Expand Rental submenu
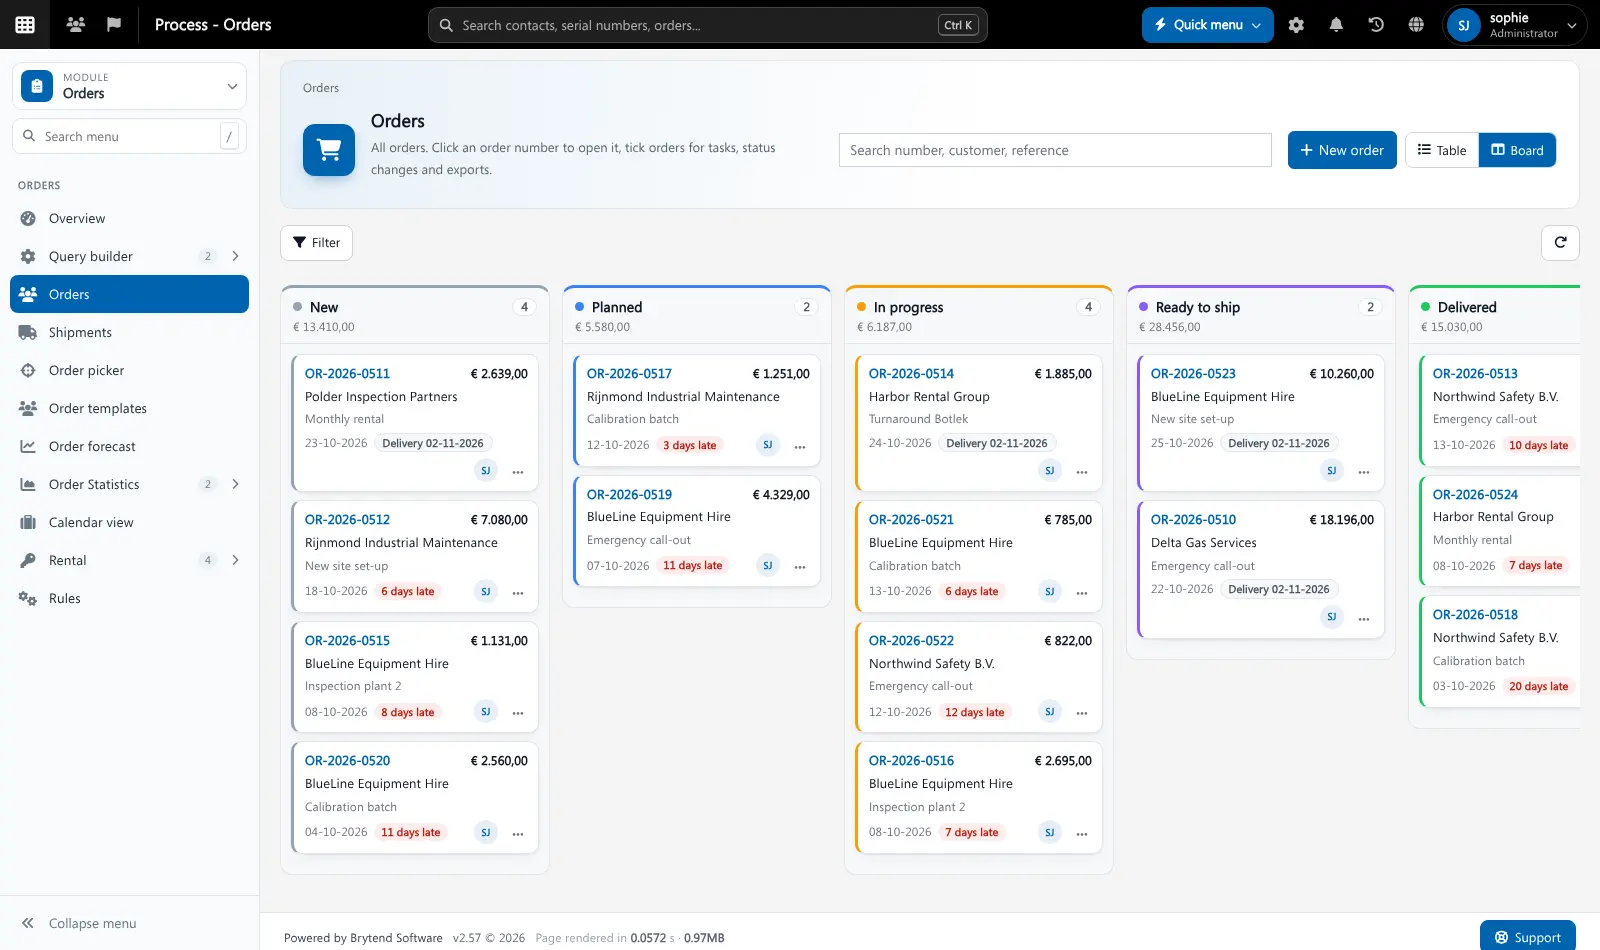The width and height of the screenshot is (1600, 950). [235, 560]
